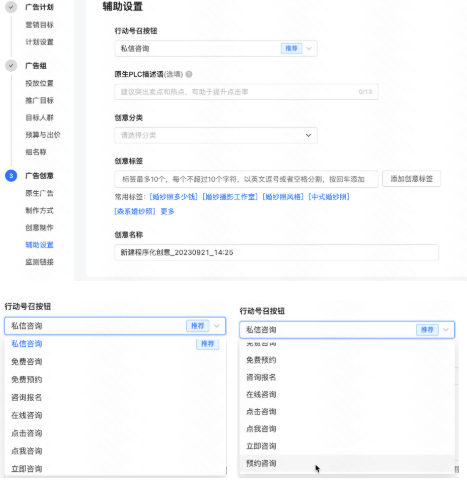Pick 在线咨询 in the list containing 免费咨询

coord(115,415)
